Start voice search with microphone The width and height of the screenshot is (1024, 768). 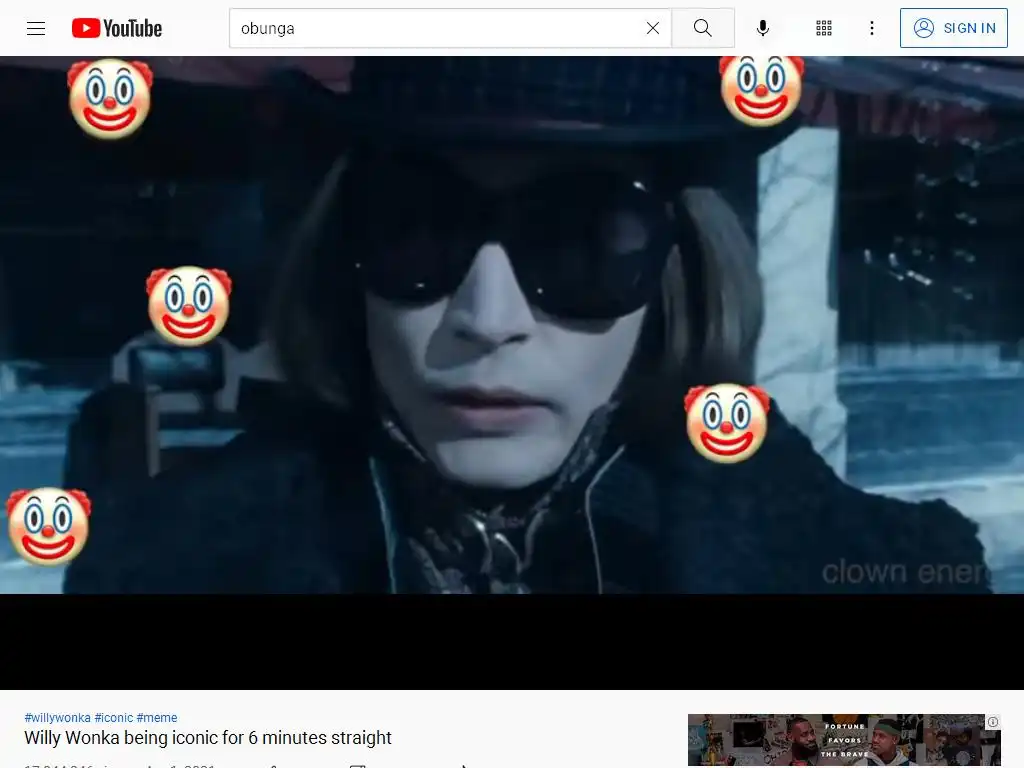click(x=762, y=28)
